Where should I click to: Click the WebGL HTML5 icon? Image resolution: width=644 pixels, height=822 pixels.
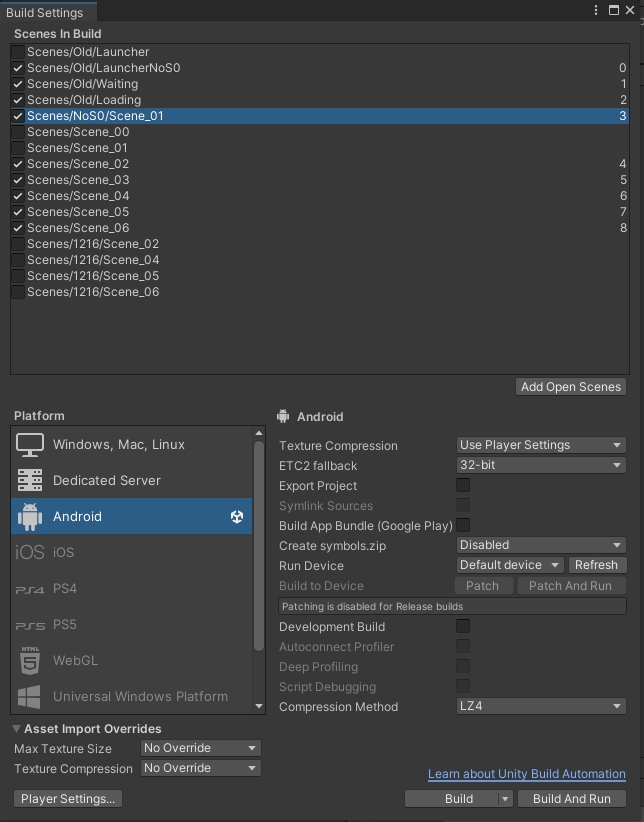[30, 661]
